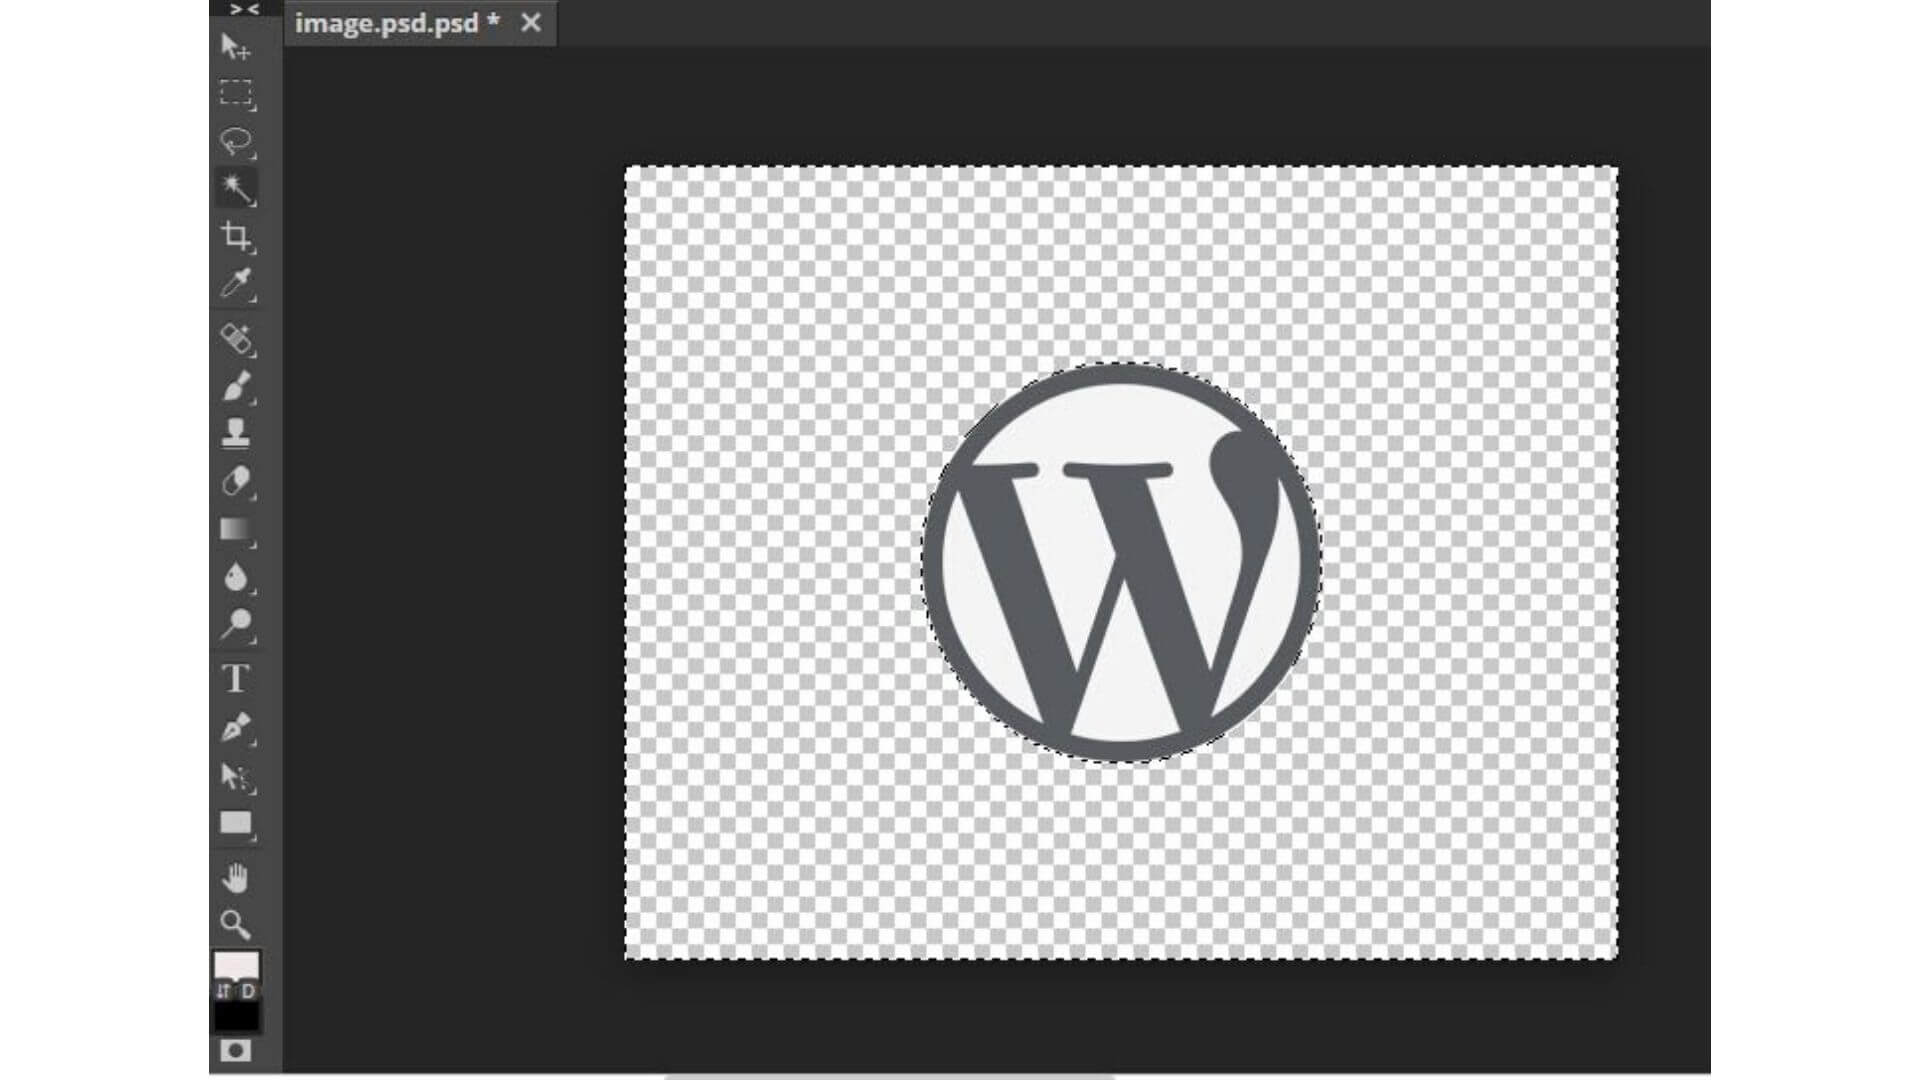
Task: Select the Blur droplet tool
Action: (x=236, y=577)
